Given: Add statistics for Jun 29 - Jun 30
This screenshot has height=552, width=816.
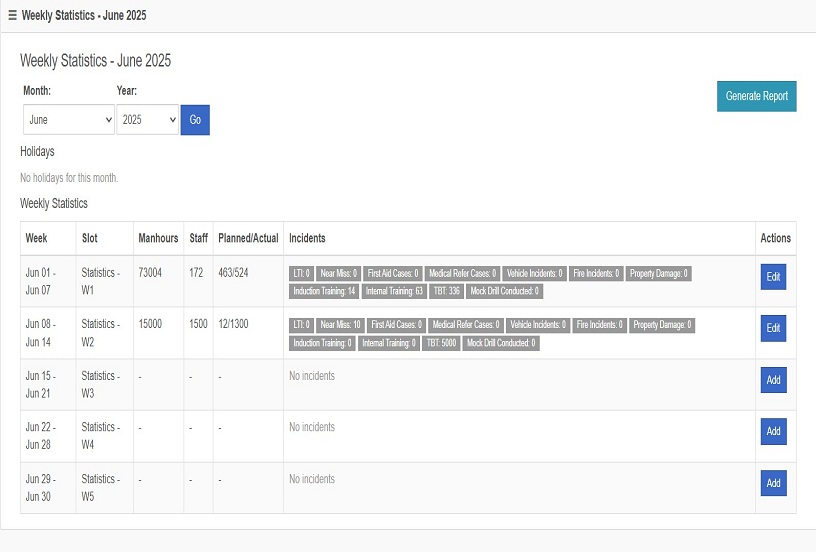Looking at the screenshot, I should pos(773,483).
